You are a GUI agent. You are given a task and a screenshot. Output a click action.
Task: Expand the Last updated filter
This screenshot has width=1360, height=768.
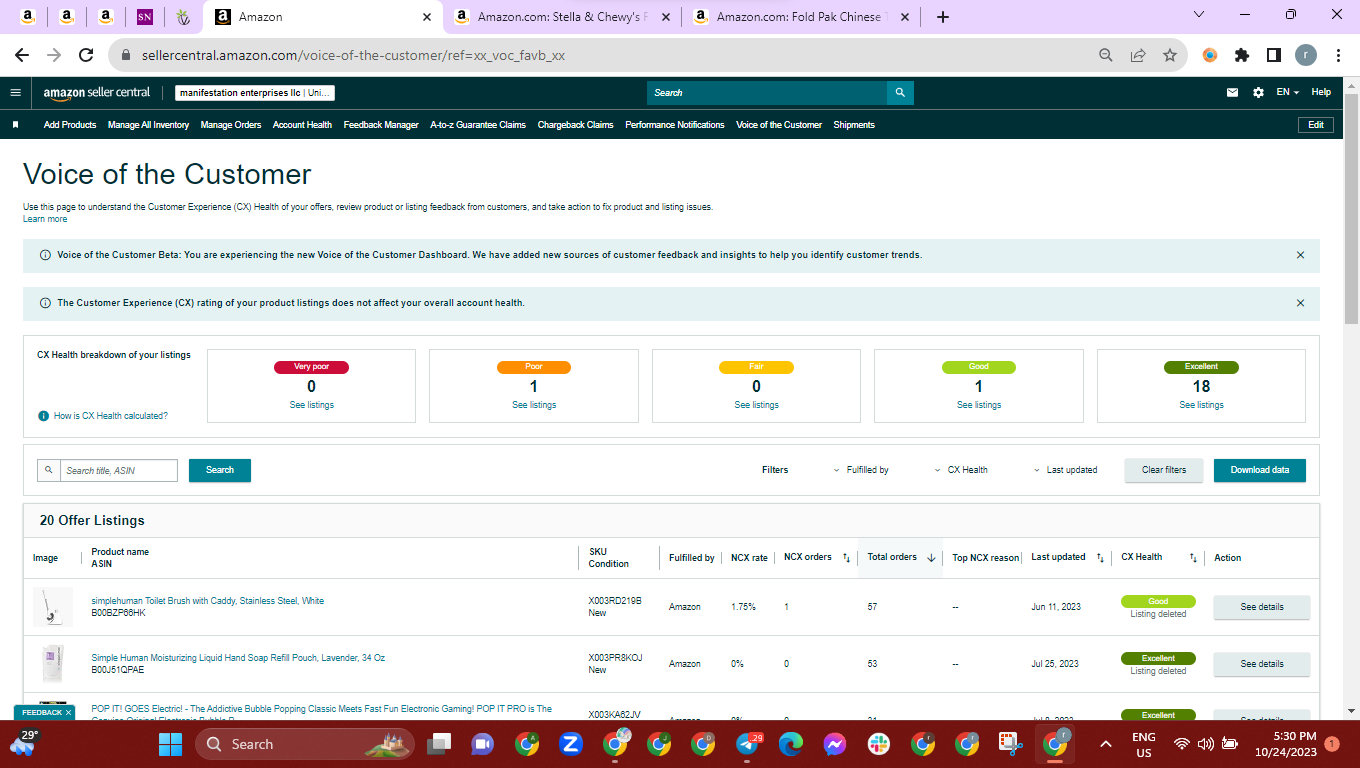1065,470
